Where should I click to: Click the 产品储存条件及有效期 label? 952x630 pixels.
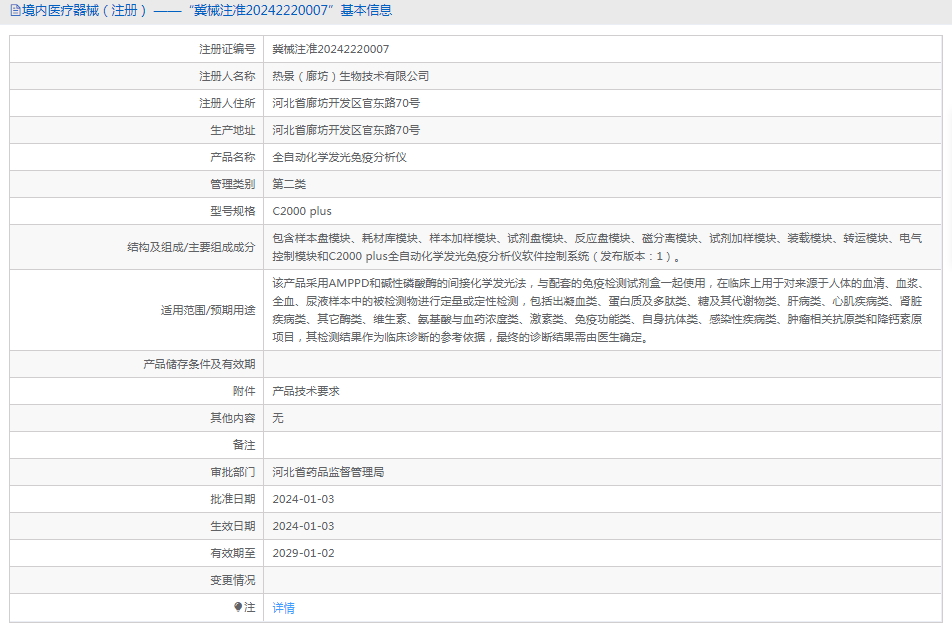(x=199, y=364)
